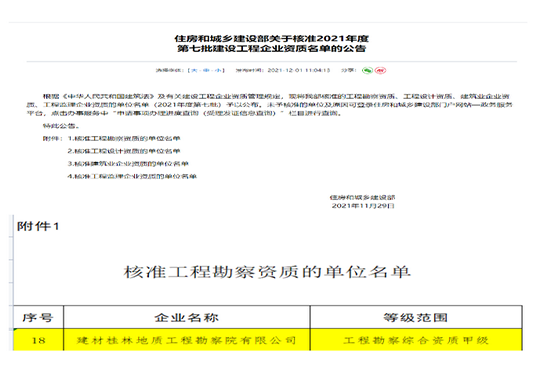Viewport: 550px width, 367px height.
Task: Set font size to medium (中)
Action: 206,71
